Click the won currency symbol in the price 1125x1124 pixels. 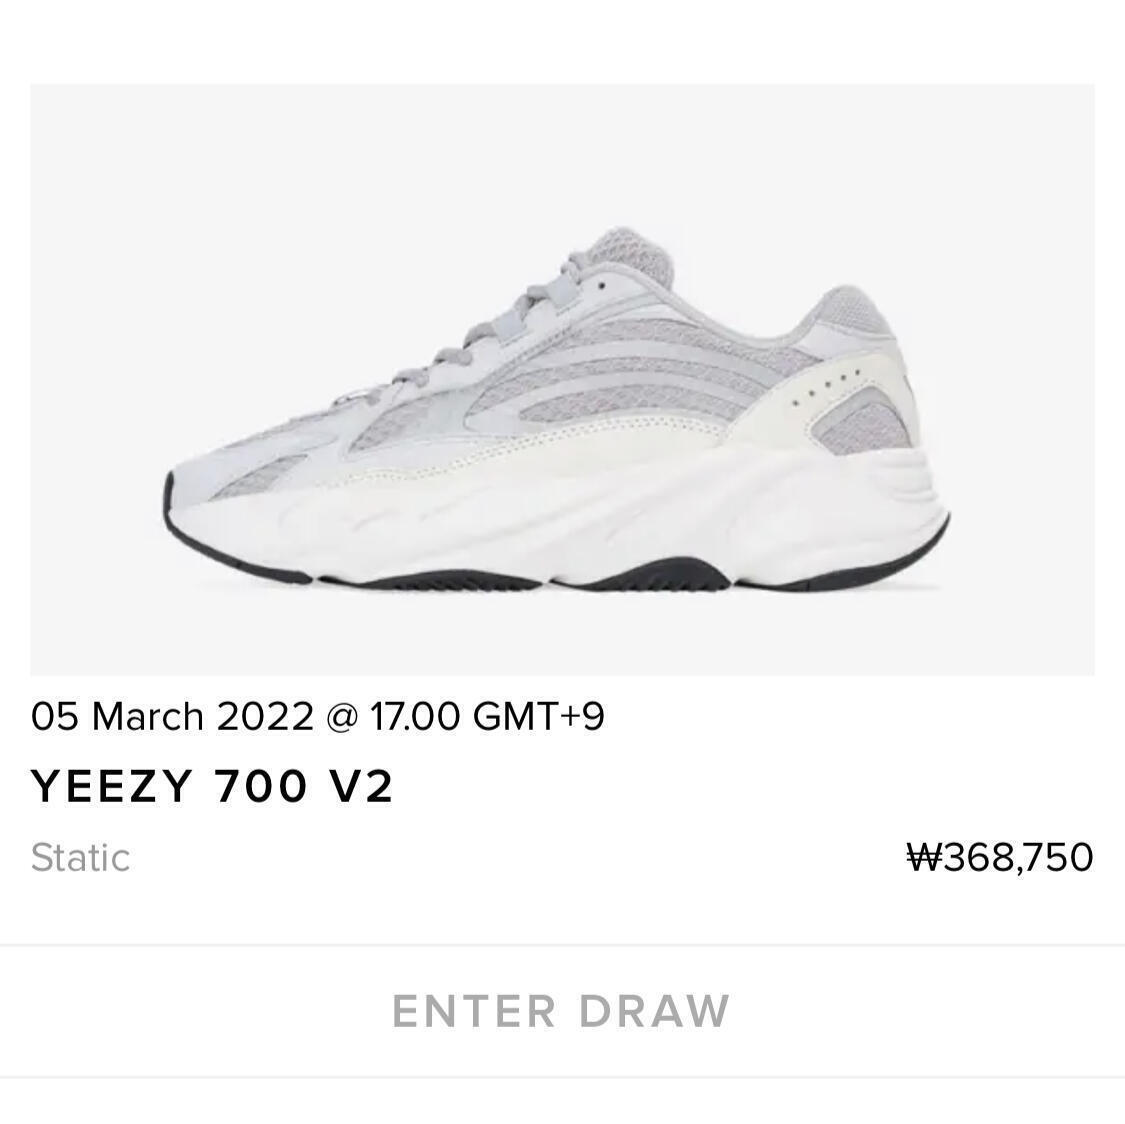(923, 856)
